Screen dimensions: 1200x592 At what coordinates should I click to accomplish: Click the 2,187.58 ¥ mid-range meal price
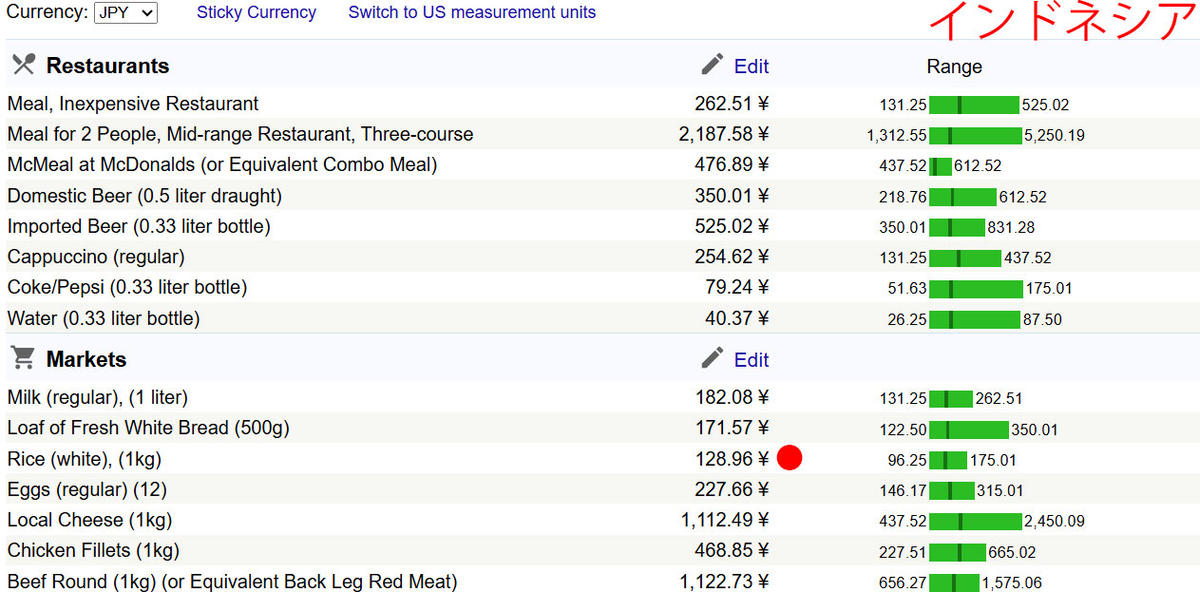coord(724,134)
